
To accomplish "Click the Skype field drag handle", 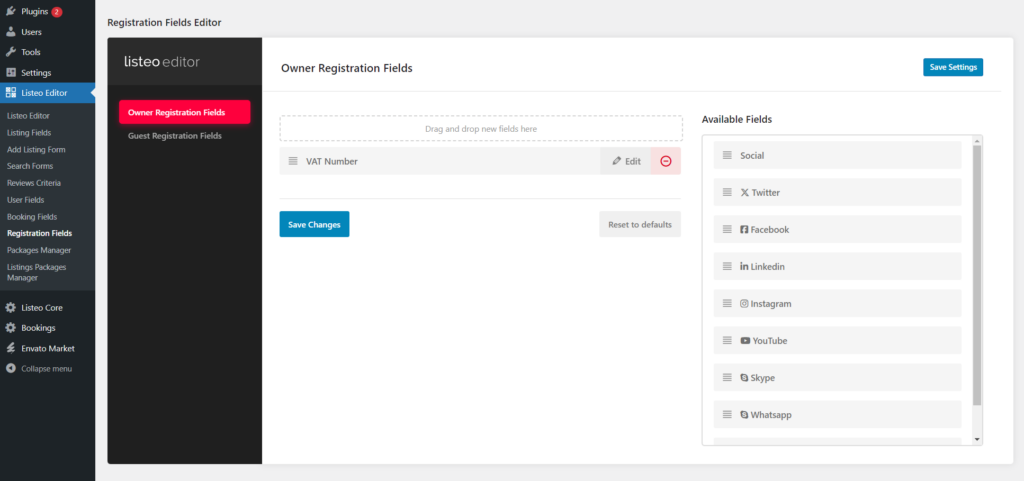I will pyautogui.click(x=728, y=377).
